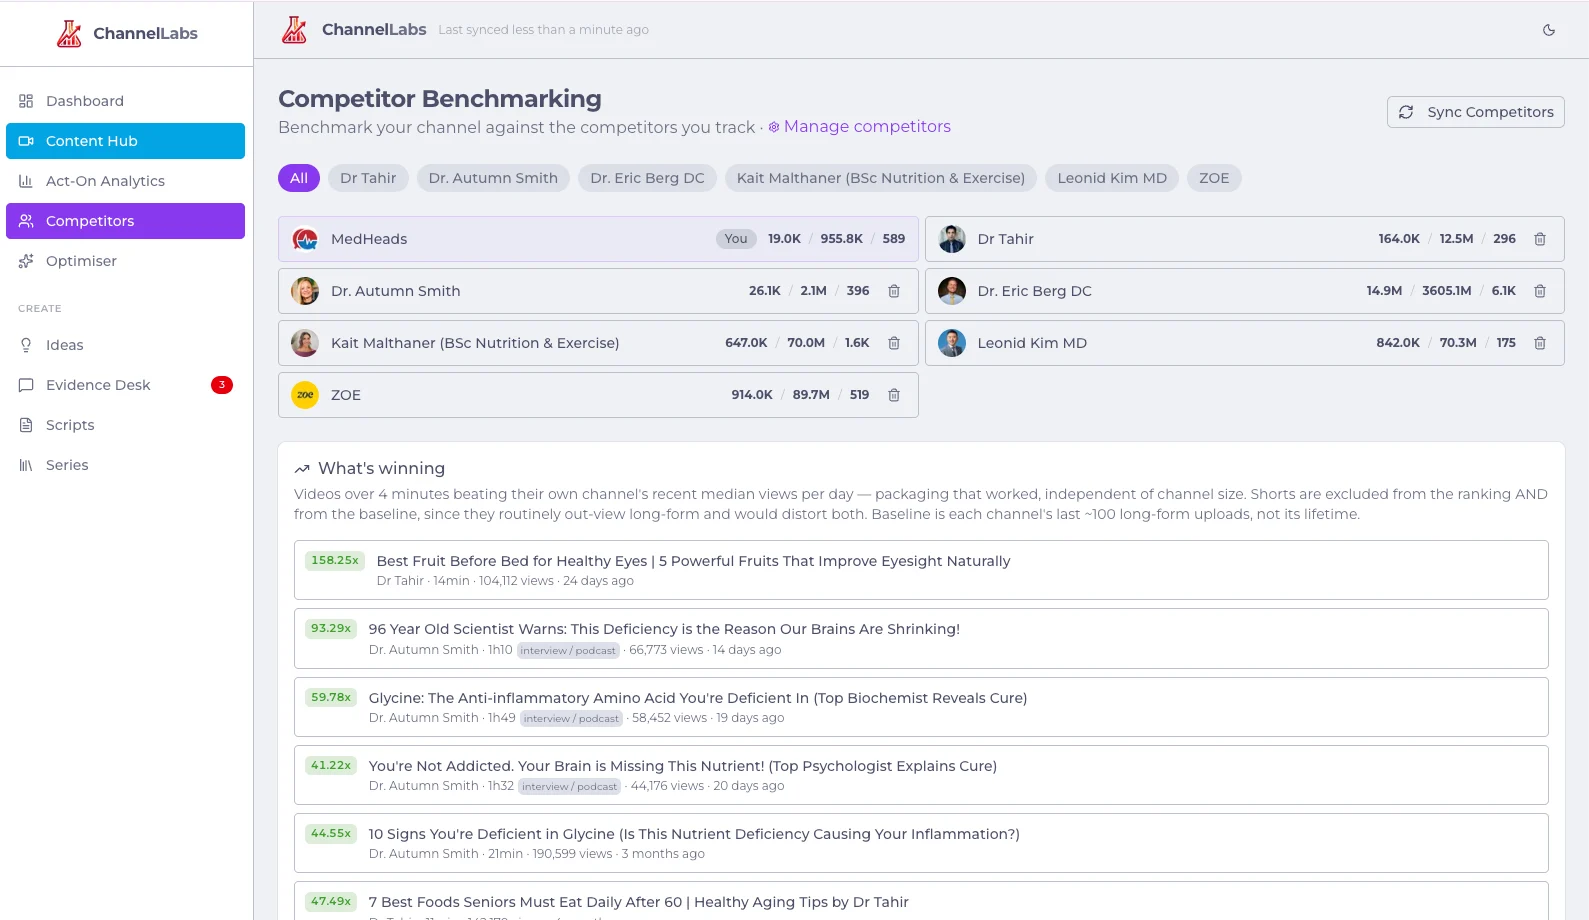Open You're Not Addicted video row
Screen dimensions: 1589x920
921,775
